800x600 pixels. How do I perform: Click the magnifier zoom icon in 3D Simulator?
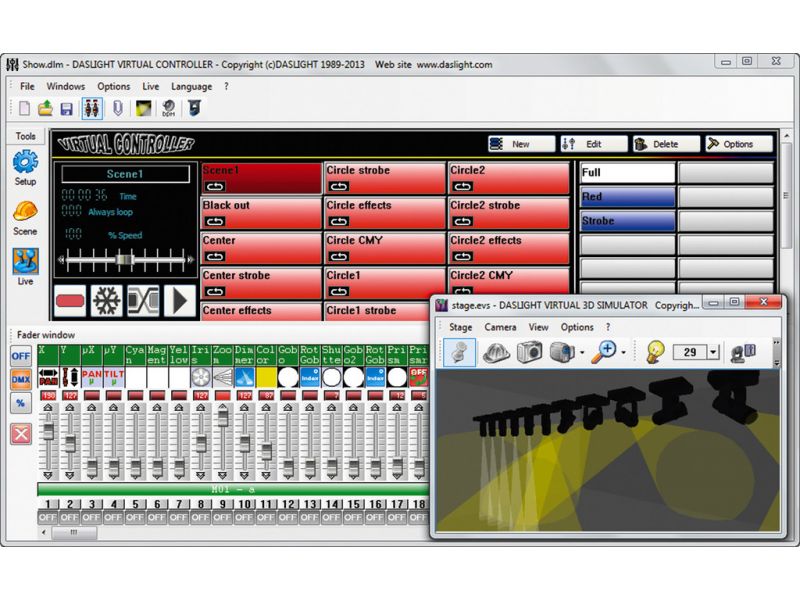[604, 352]
